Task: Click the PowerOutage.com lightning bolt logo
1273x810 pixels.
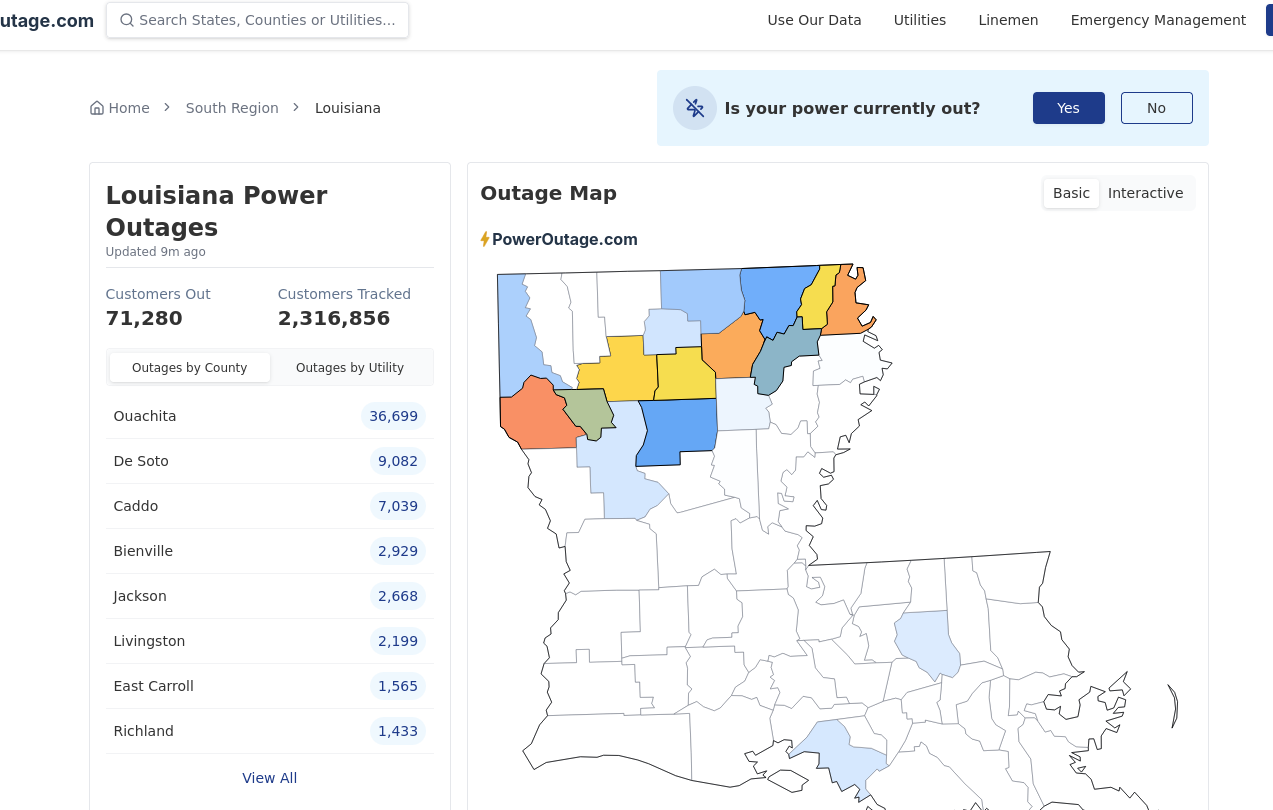Action: pyautogui.click(x=485, y=240)
